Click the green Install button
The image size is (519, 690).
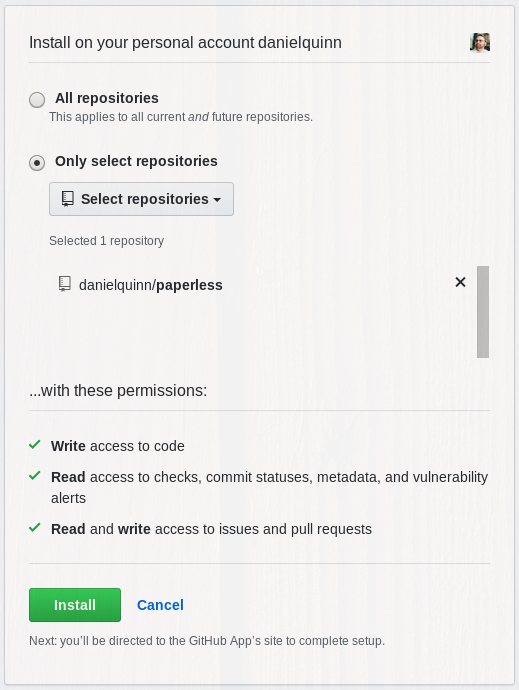[75, 605]
